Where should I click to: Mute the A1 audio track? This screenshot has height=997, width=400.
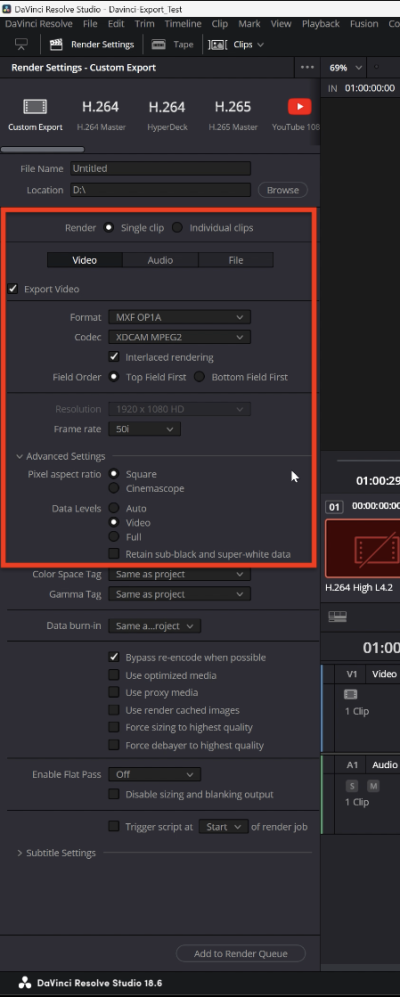tap(373, 787)
